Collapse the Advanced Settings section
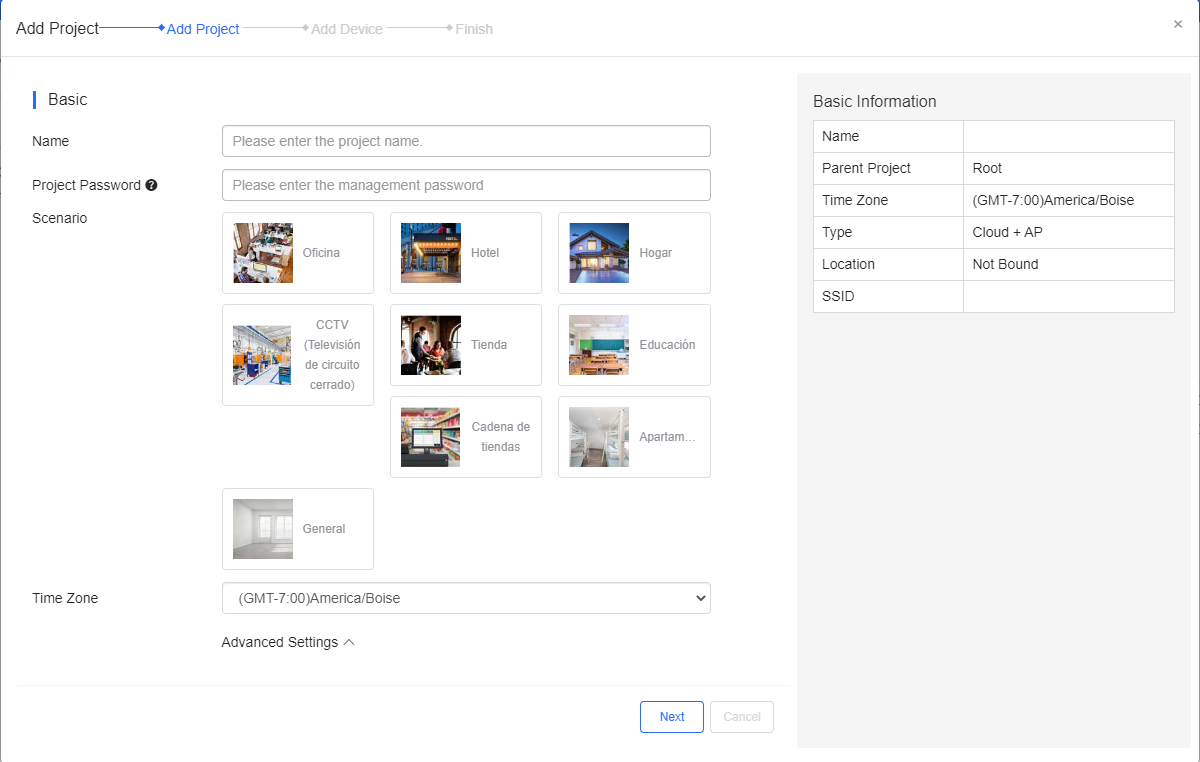 [x=288, y=642]
